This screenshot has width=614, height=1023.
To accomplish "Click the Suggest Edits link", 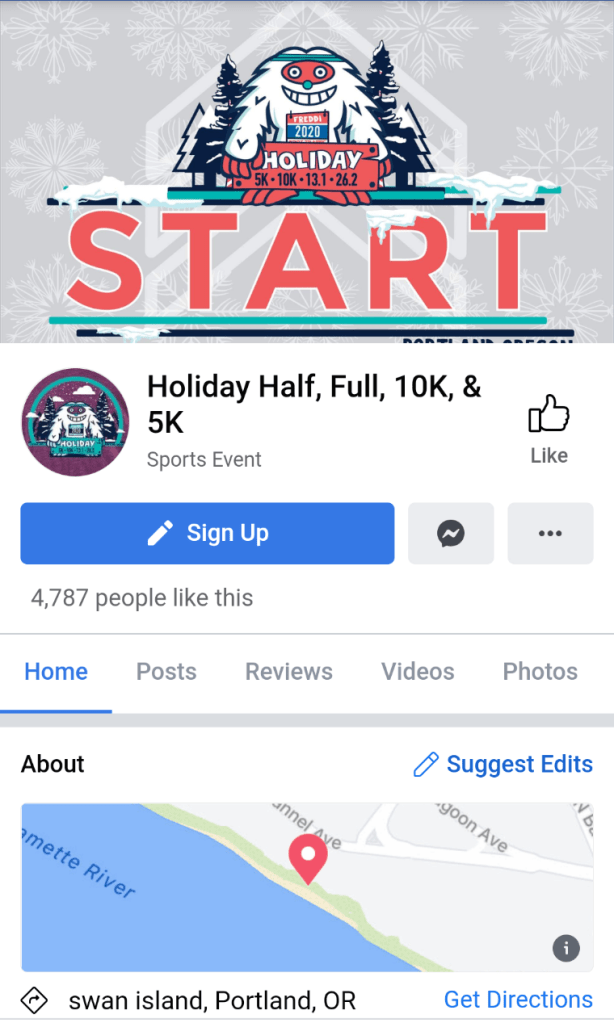I will pyautogui.click(x=519, y=764).
